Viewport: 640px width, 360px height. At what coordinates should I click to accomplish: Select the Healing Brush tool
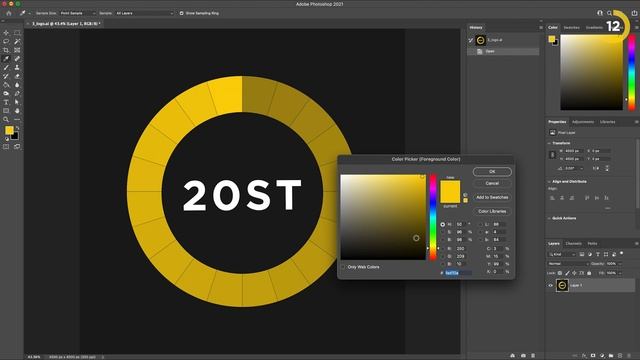coord(17,59)
